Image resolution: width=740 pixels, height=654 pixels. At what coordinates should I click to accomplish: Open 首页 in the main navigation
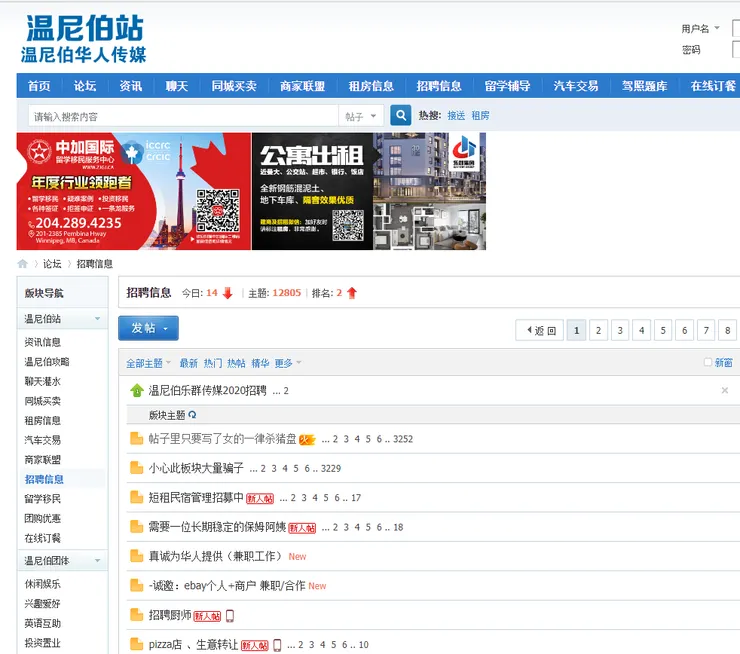[x=39, y=86]
